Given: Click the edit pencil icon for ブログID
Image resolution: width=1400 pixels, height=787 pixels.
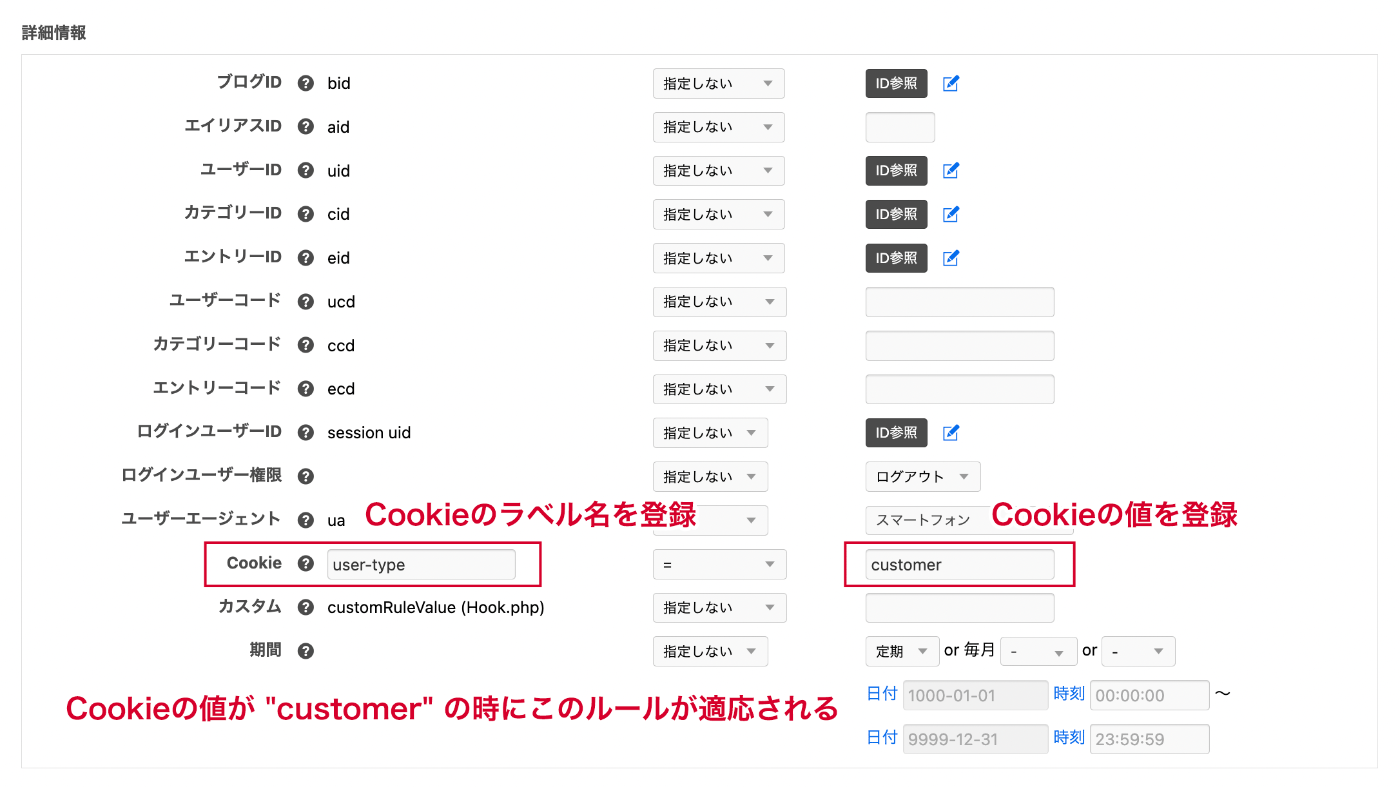Looking at the screenshot, I should click(951, 84).
